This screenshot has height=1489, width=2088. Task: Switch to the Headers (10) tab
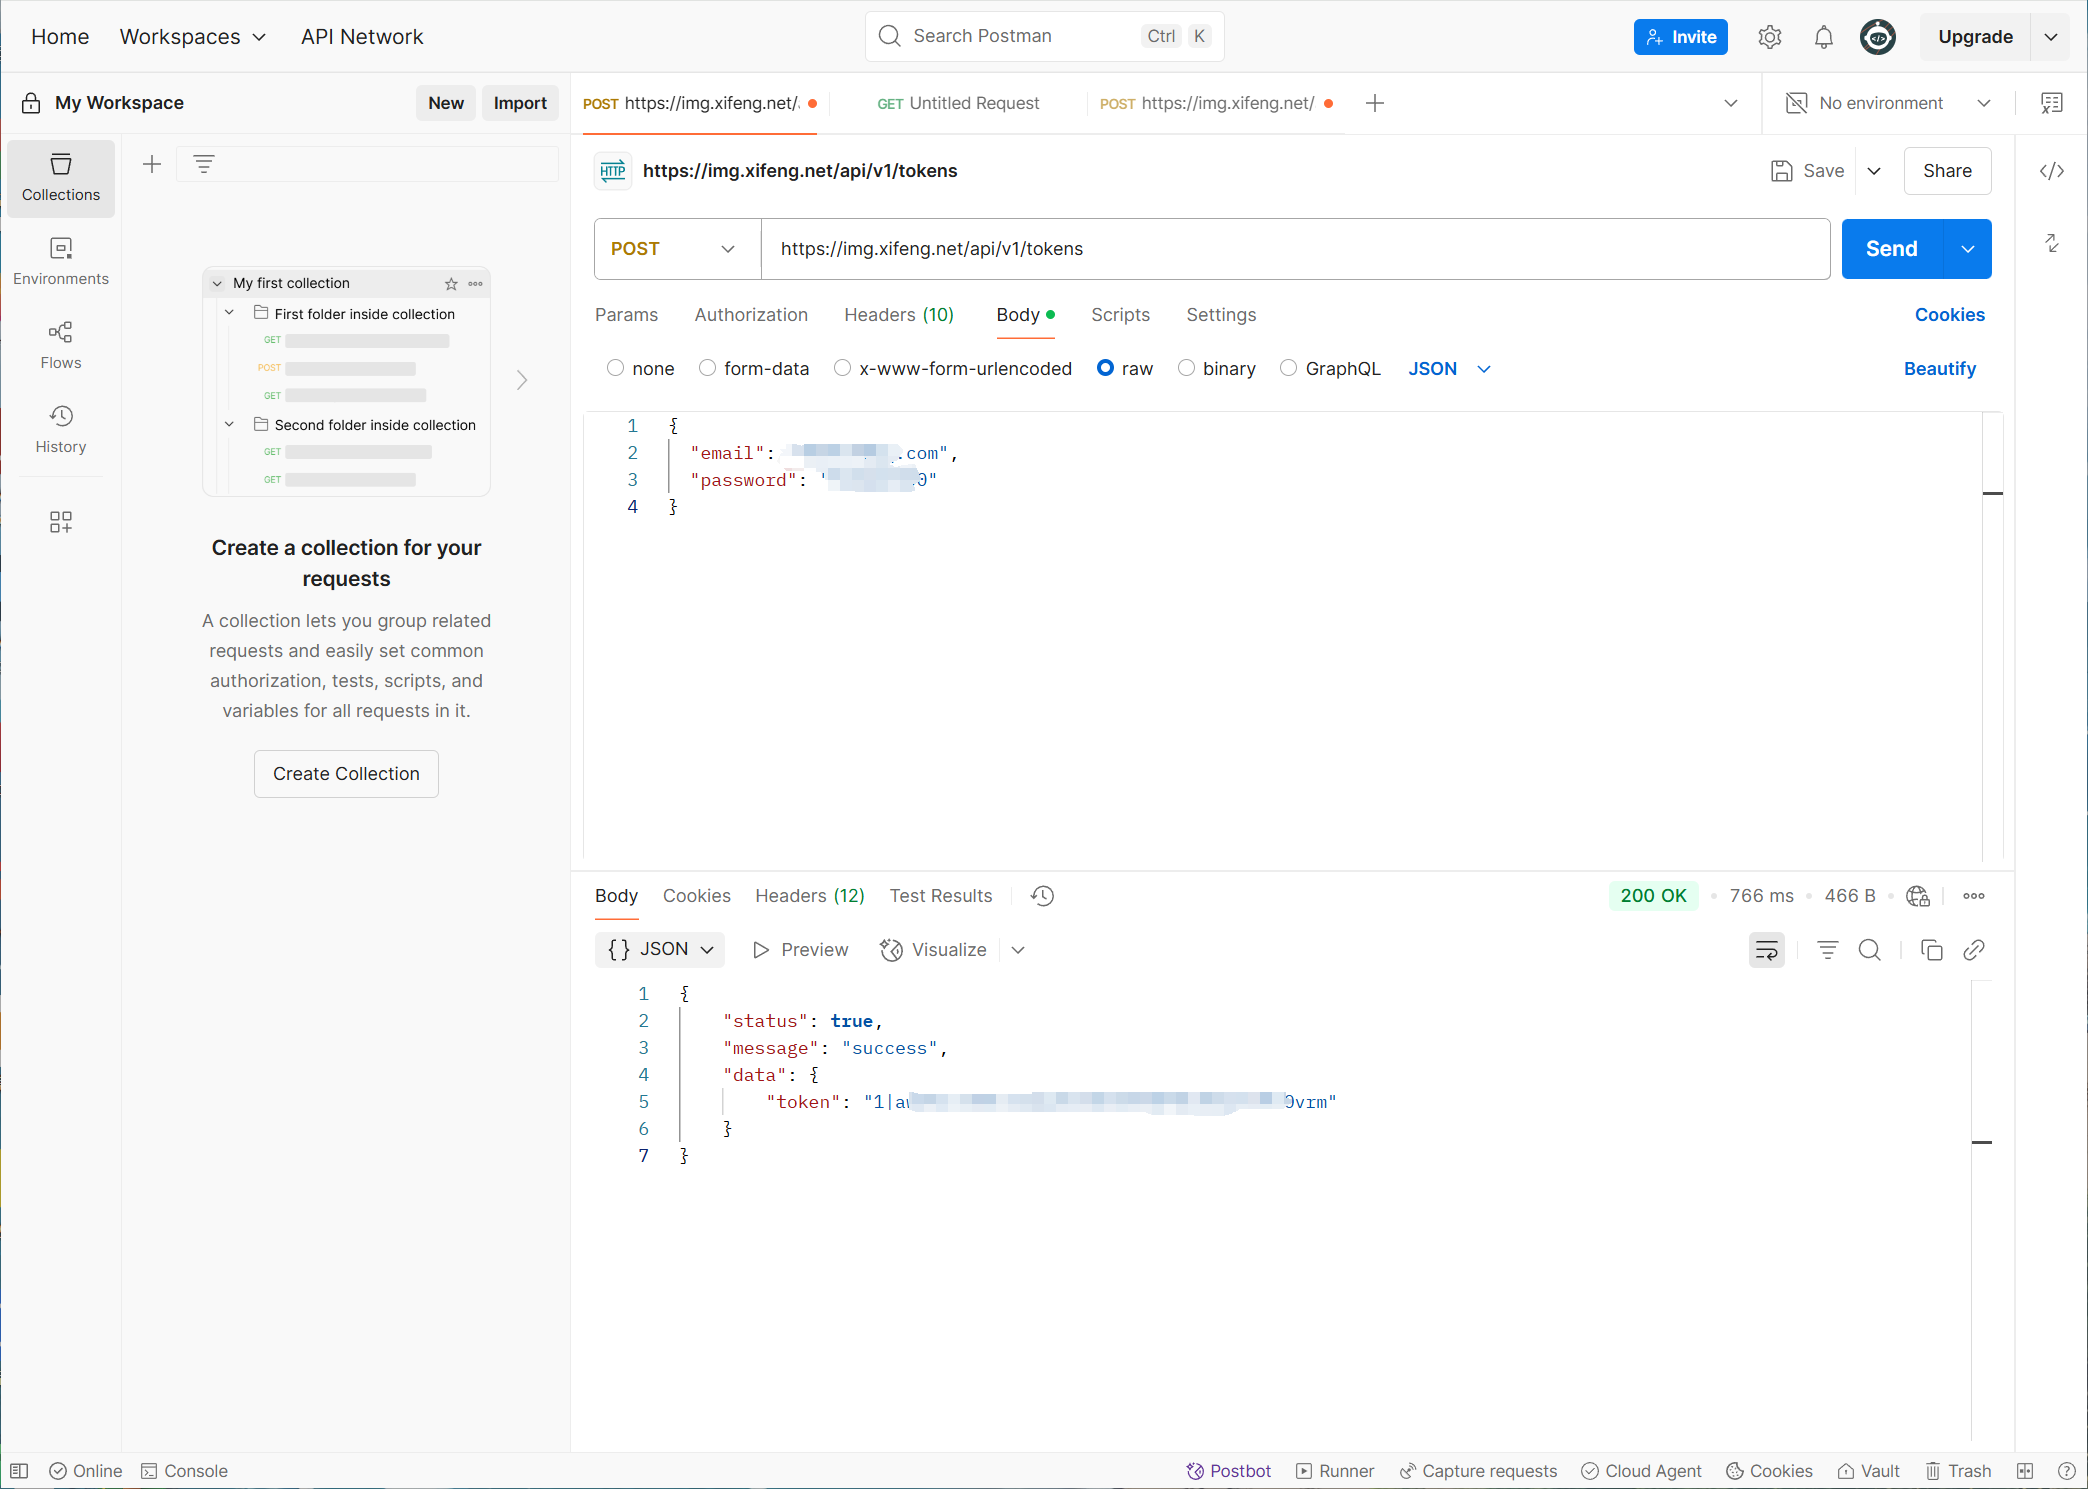tap(898, 315)
